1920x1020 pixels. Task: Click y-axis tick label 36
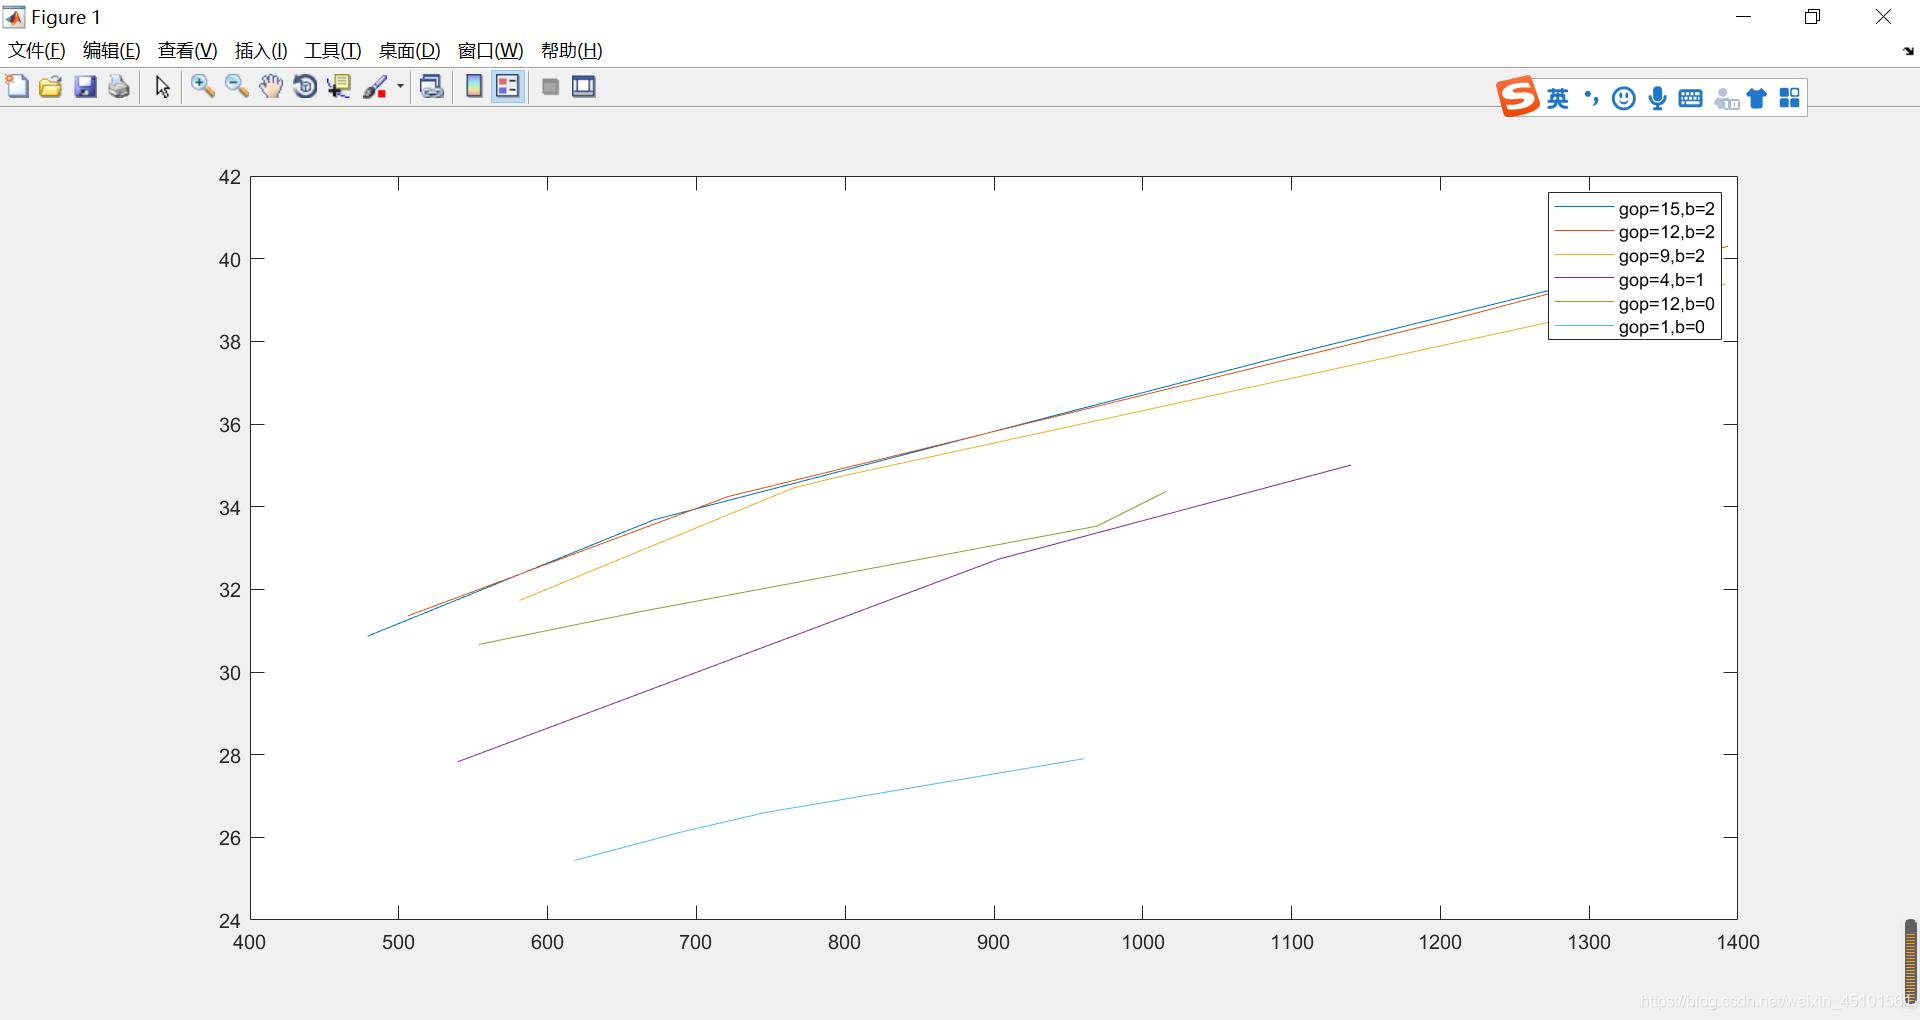(x=230, y=425)
